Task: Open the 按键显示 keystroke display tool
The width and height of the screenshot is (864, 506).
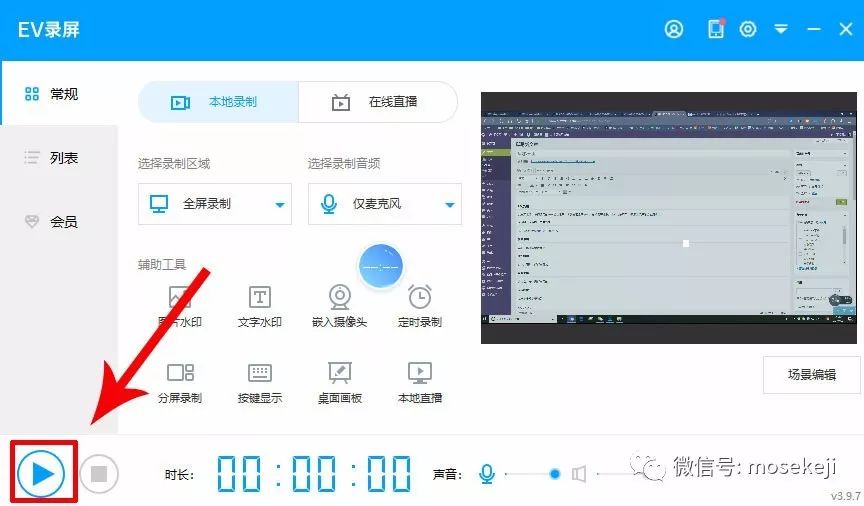Action: click(x=260, y=383)
